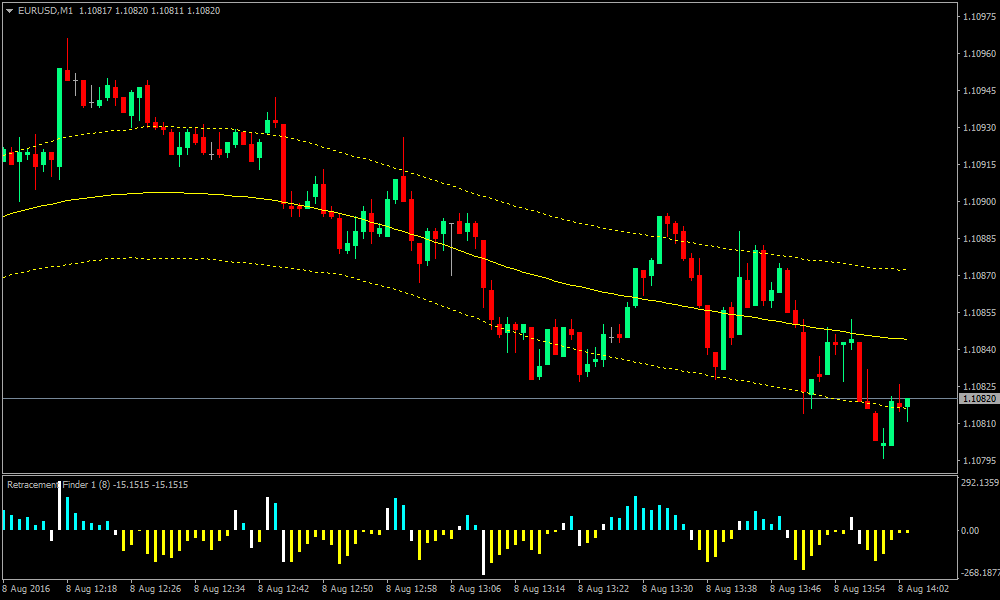Click the -268.1877 indicator scale value
Viewport: 1000px width, 600px height.
pyautogui.click(x=977, y=574)
